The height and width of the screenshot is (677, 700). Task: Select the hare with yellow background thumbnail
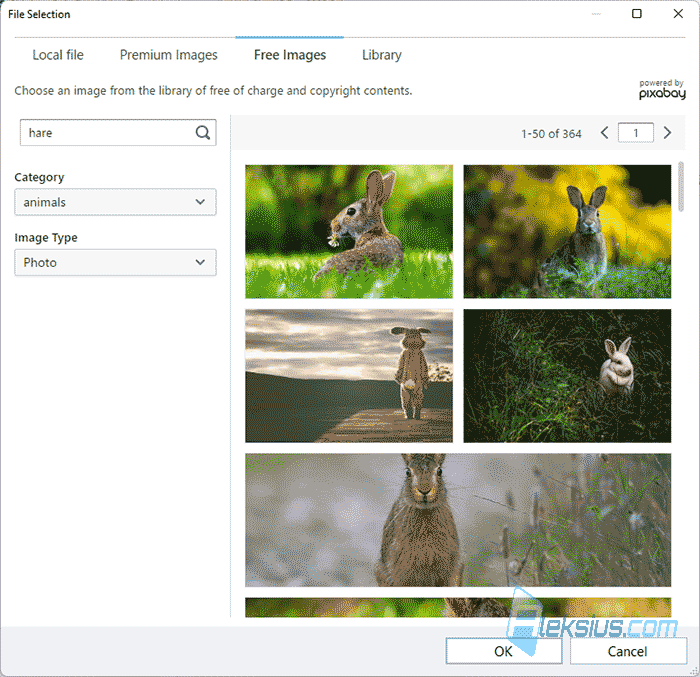(x=567, y=231)
